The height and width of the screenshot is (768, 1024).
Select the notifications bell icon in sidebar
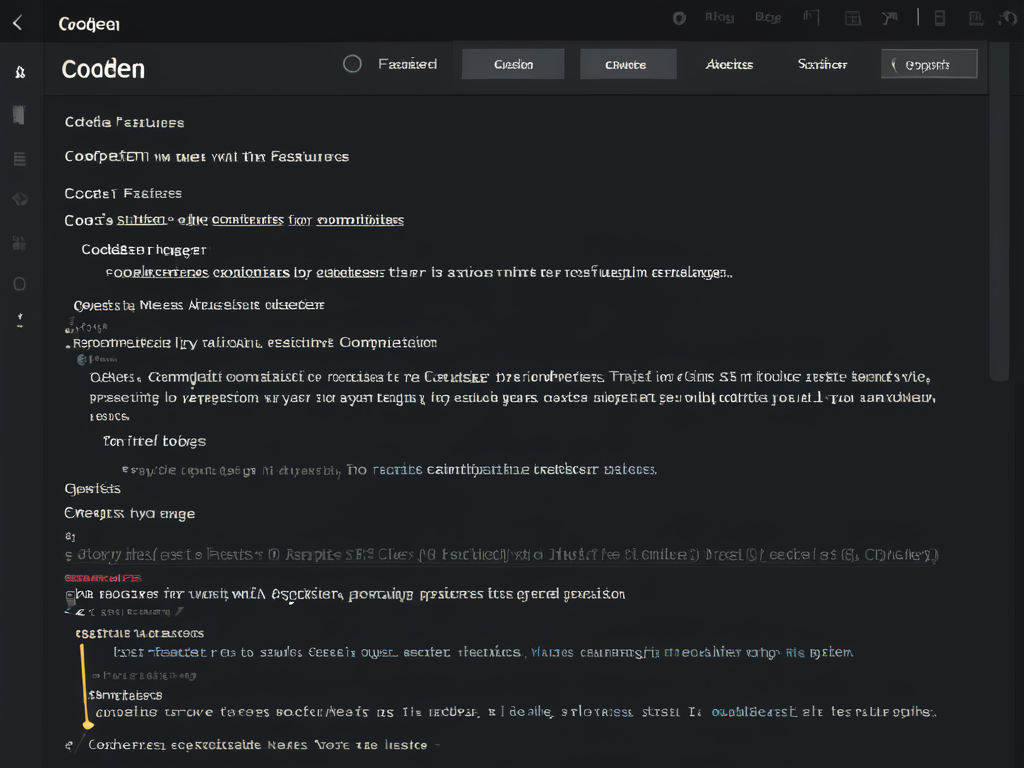coord(19,72)
